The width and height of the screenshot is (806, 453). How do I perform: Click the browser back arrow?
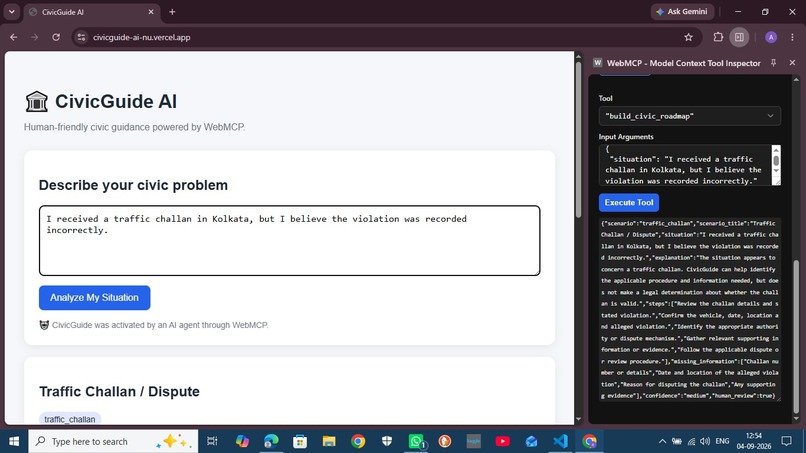pyautogui.click(x=14, y=37)
